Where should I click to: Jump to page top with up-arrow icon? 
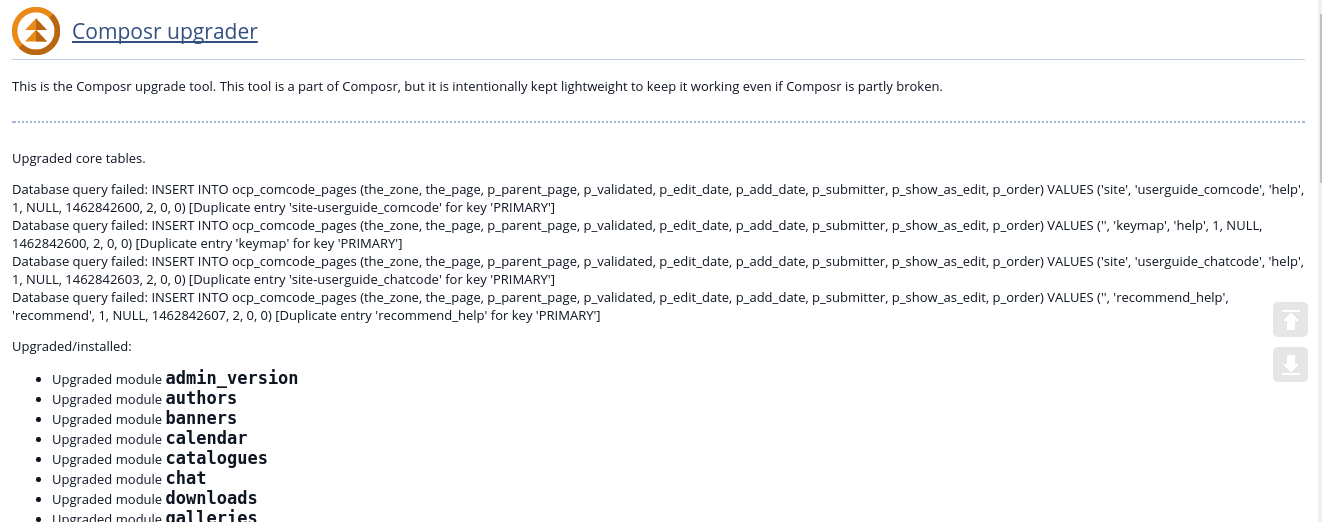1291,320
